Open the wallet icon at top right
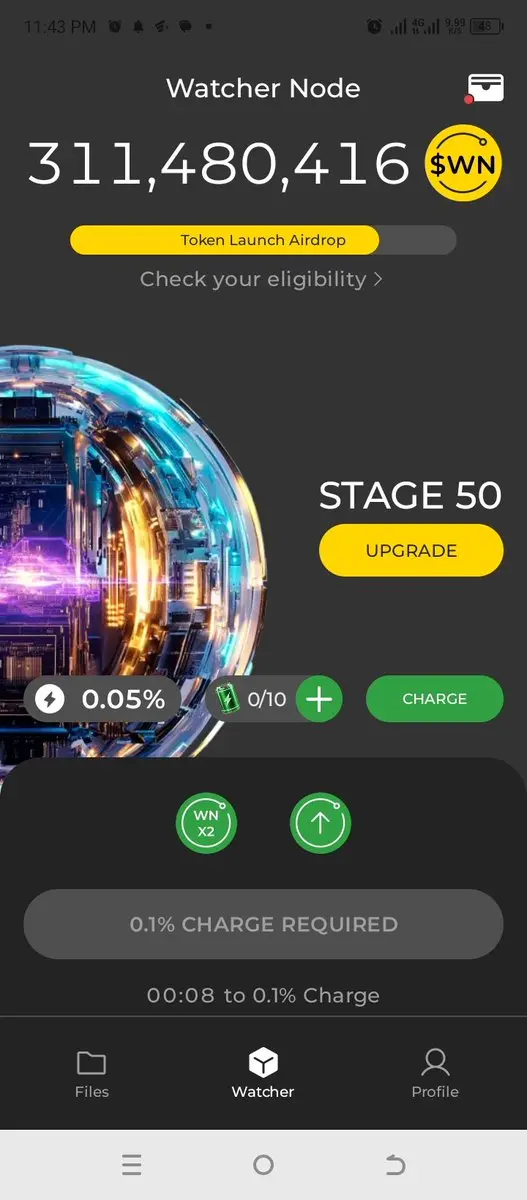Screen dimensions: 527x1200 click(x=485, y=88)
